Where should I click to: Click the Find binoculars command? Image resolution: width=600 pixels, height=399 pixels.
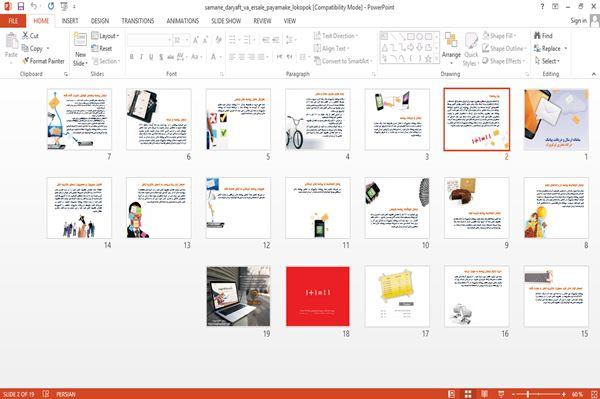[543, 36]
